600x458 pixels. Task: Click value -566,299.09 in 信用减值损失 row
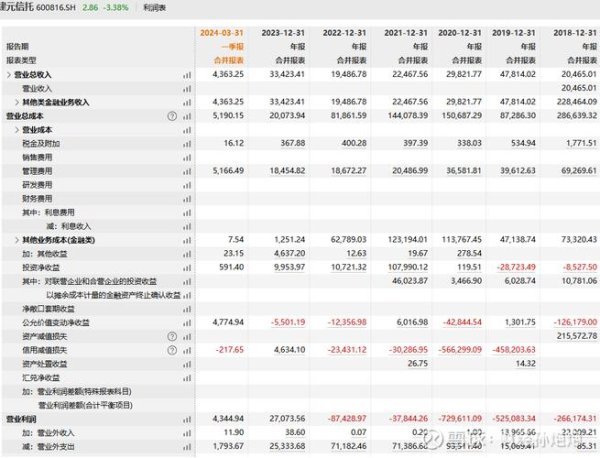pyautogui.click(x=460, y=350)
